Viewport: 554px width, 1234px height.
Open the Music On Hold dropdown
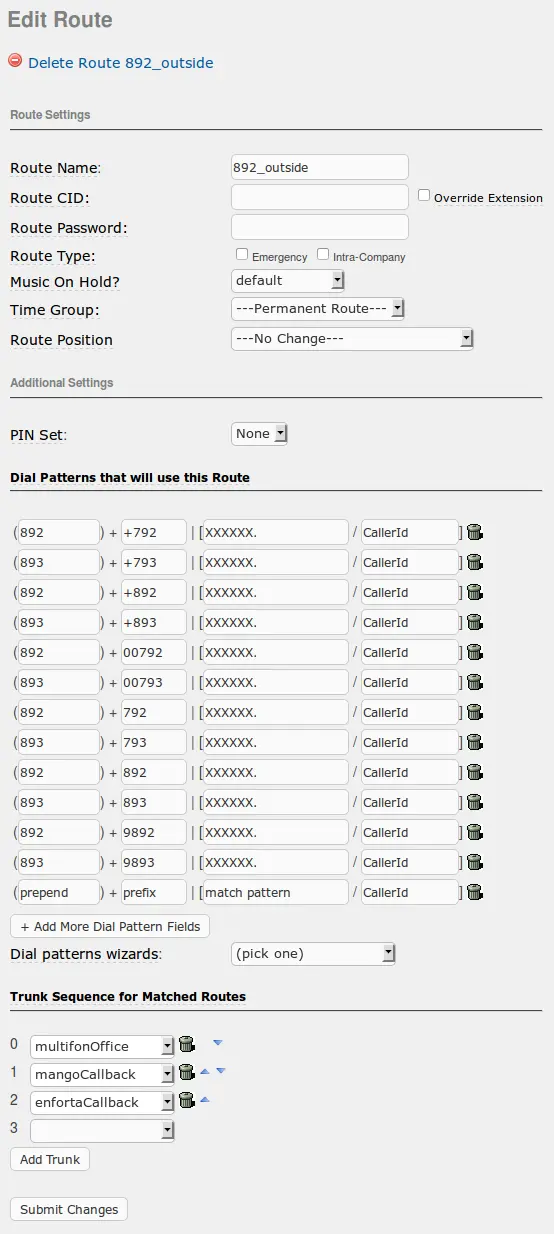(288, 281)
